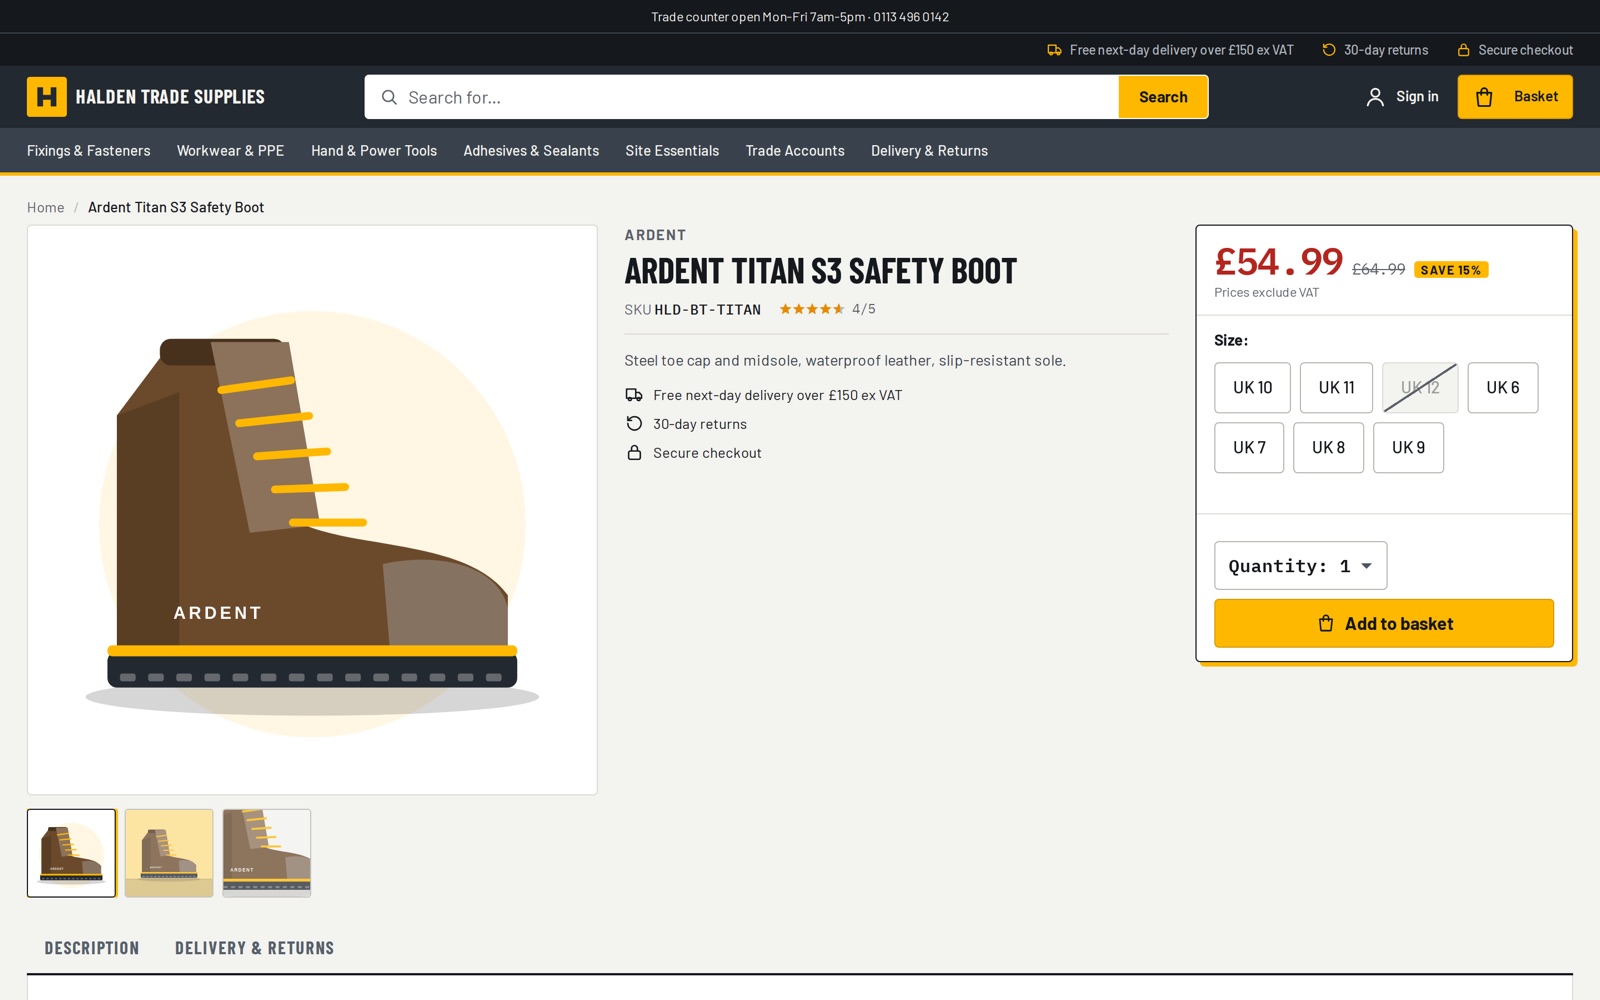1600x1000 pixels.
Task: Open Fixings & Fasteners menu
Action: [x=88, y=151]
